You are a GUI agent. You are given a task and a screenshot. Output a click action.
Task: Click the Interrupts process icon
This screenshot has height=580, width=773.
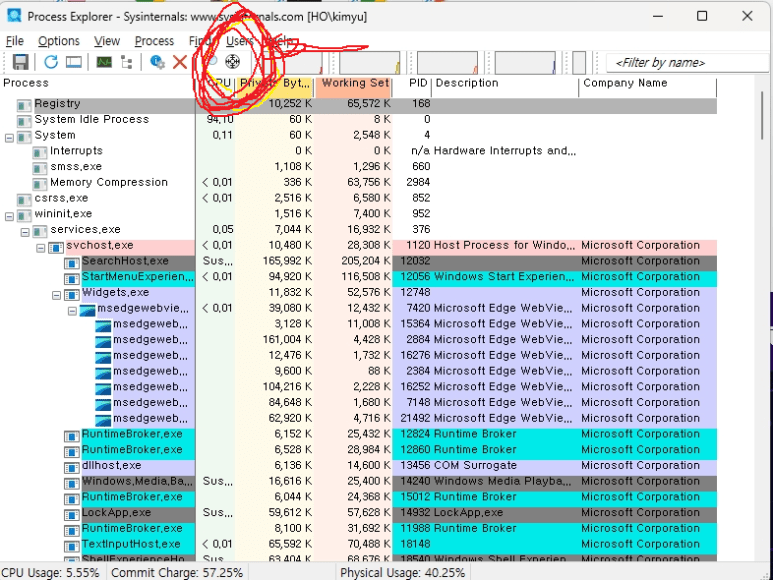point(40,152)
